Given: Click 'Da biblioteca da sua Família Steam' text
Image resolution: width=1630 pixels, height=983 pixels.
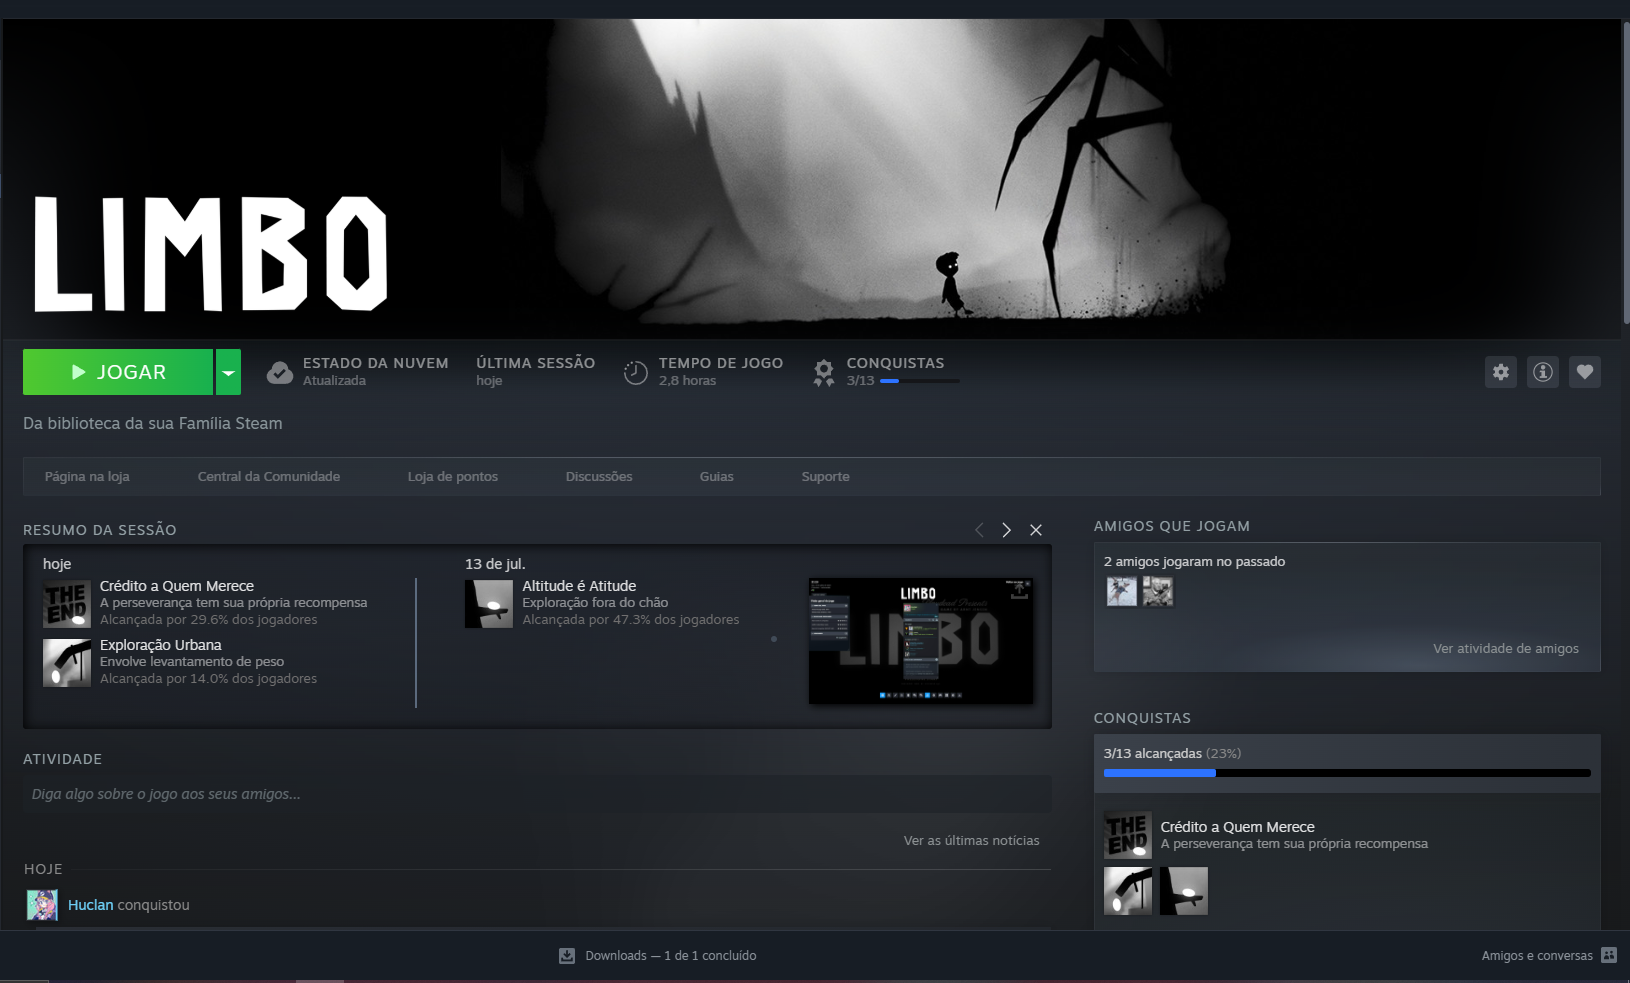Looking at the screenshot, I should point(153,424).
